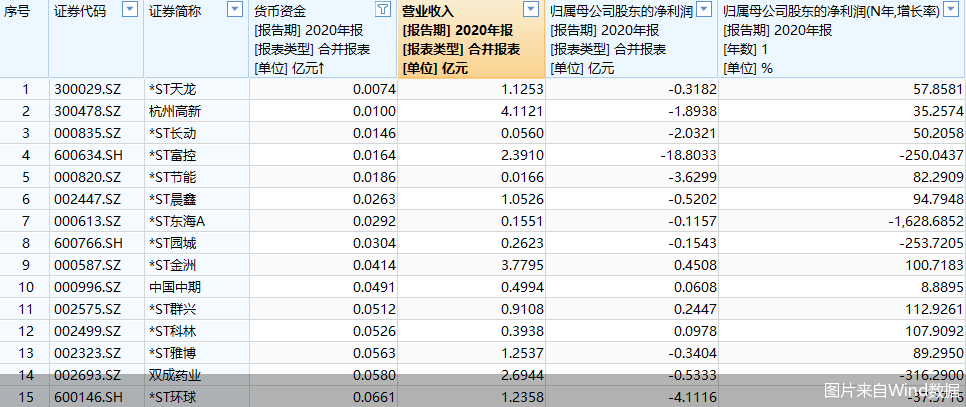The height and width of the screenshot is (407, 966).
Task: Open the 净利润增长率 column dropdown arrow
Action: (x=951, y=9)
